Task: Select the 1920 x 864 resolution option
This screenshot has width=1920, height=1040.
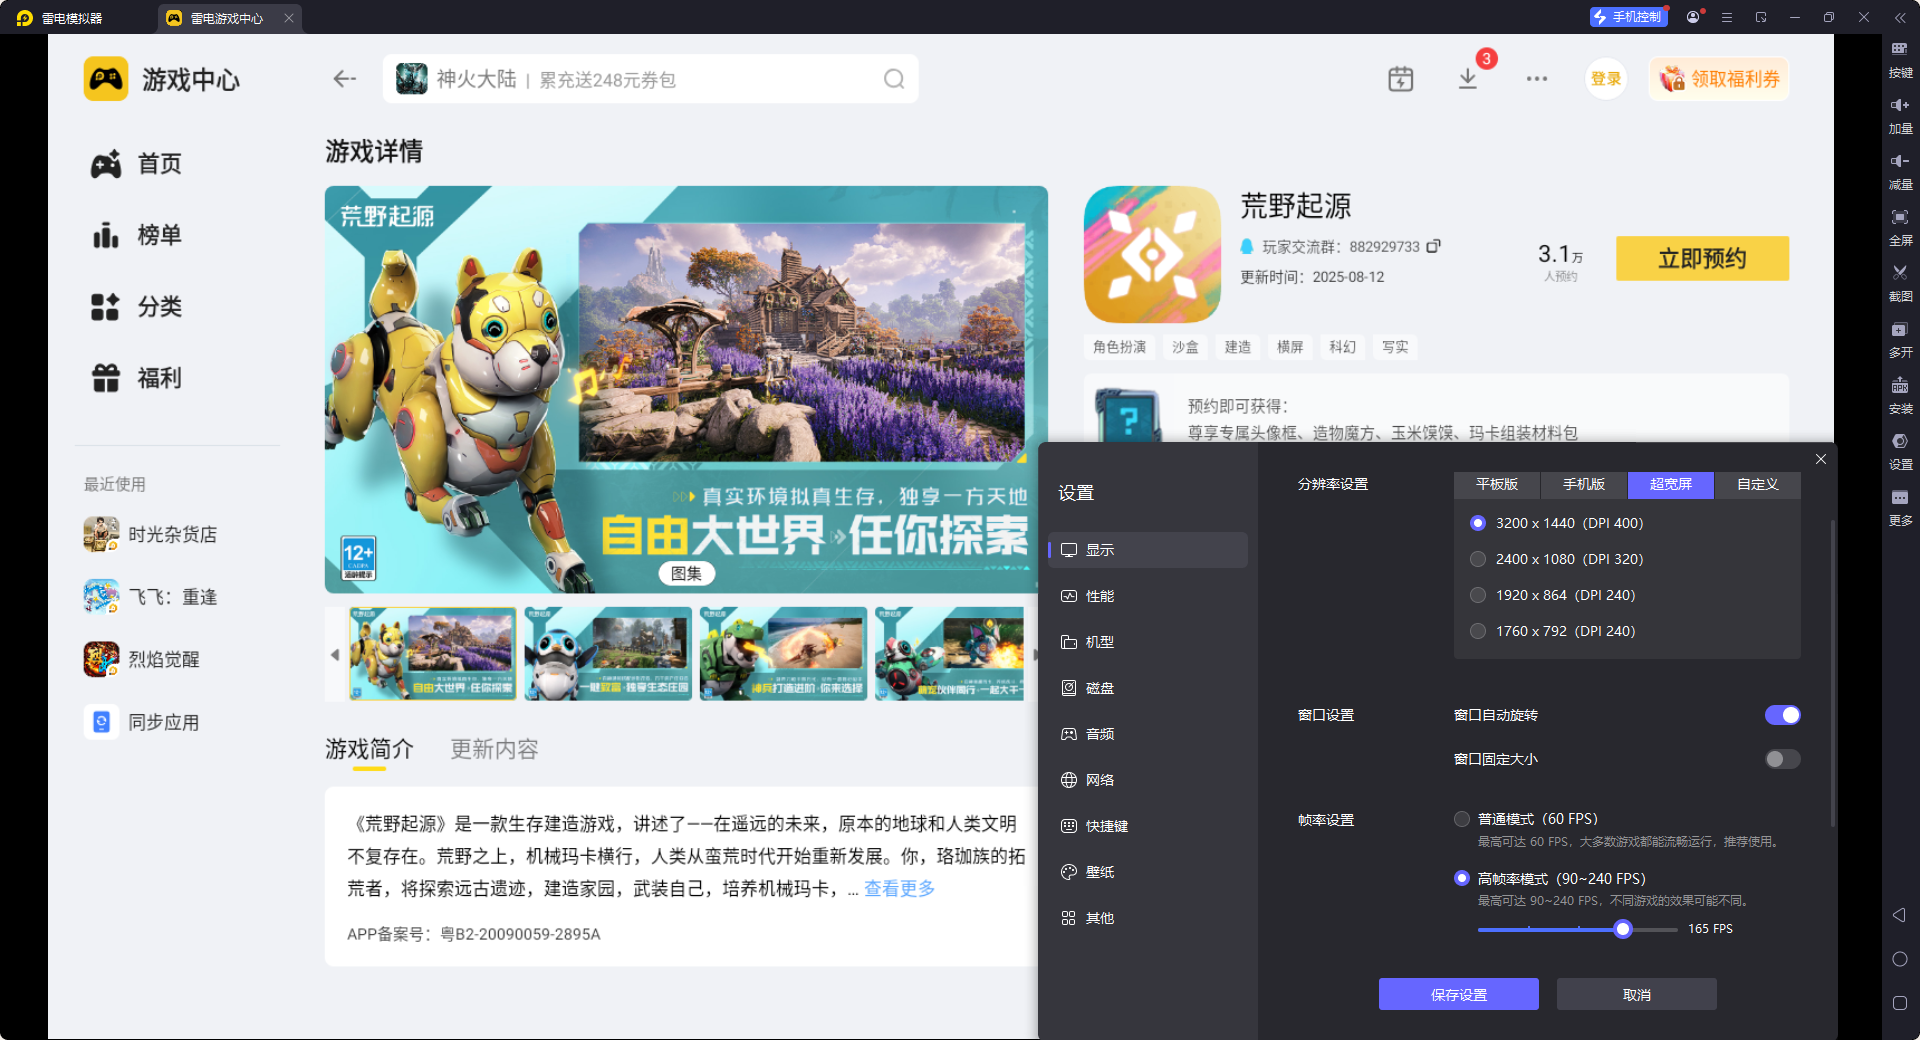Action: [x=1478, y=594]
